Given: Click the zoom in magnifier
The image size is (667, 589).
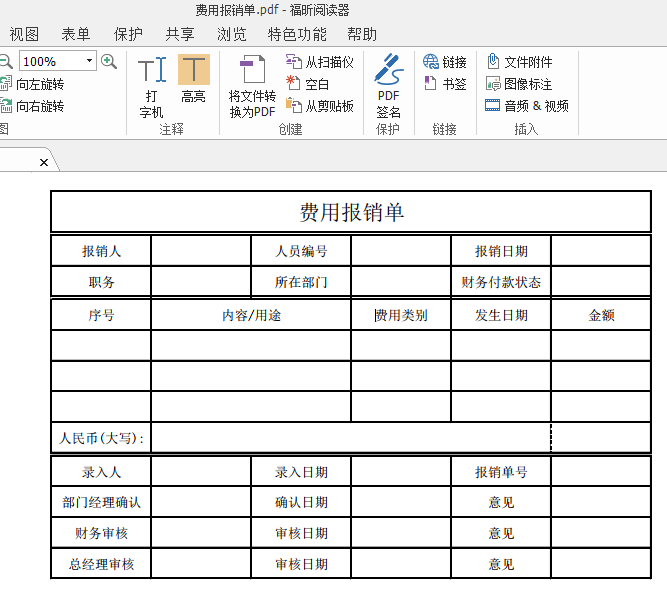Looking at the screenshot, I should pos(109,62).
